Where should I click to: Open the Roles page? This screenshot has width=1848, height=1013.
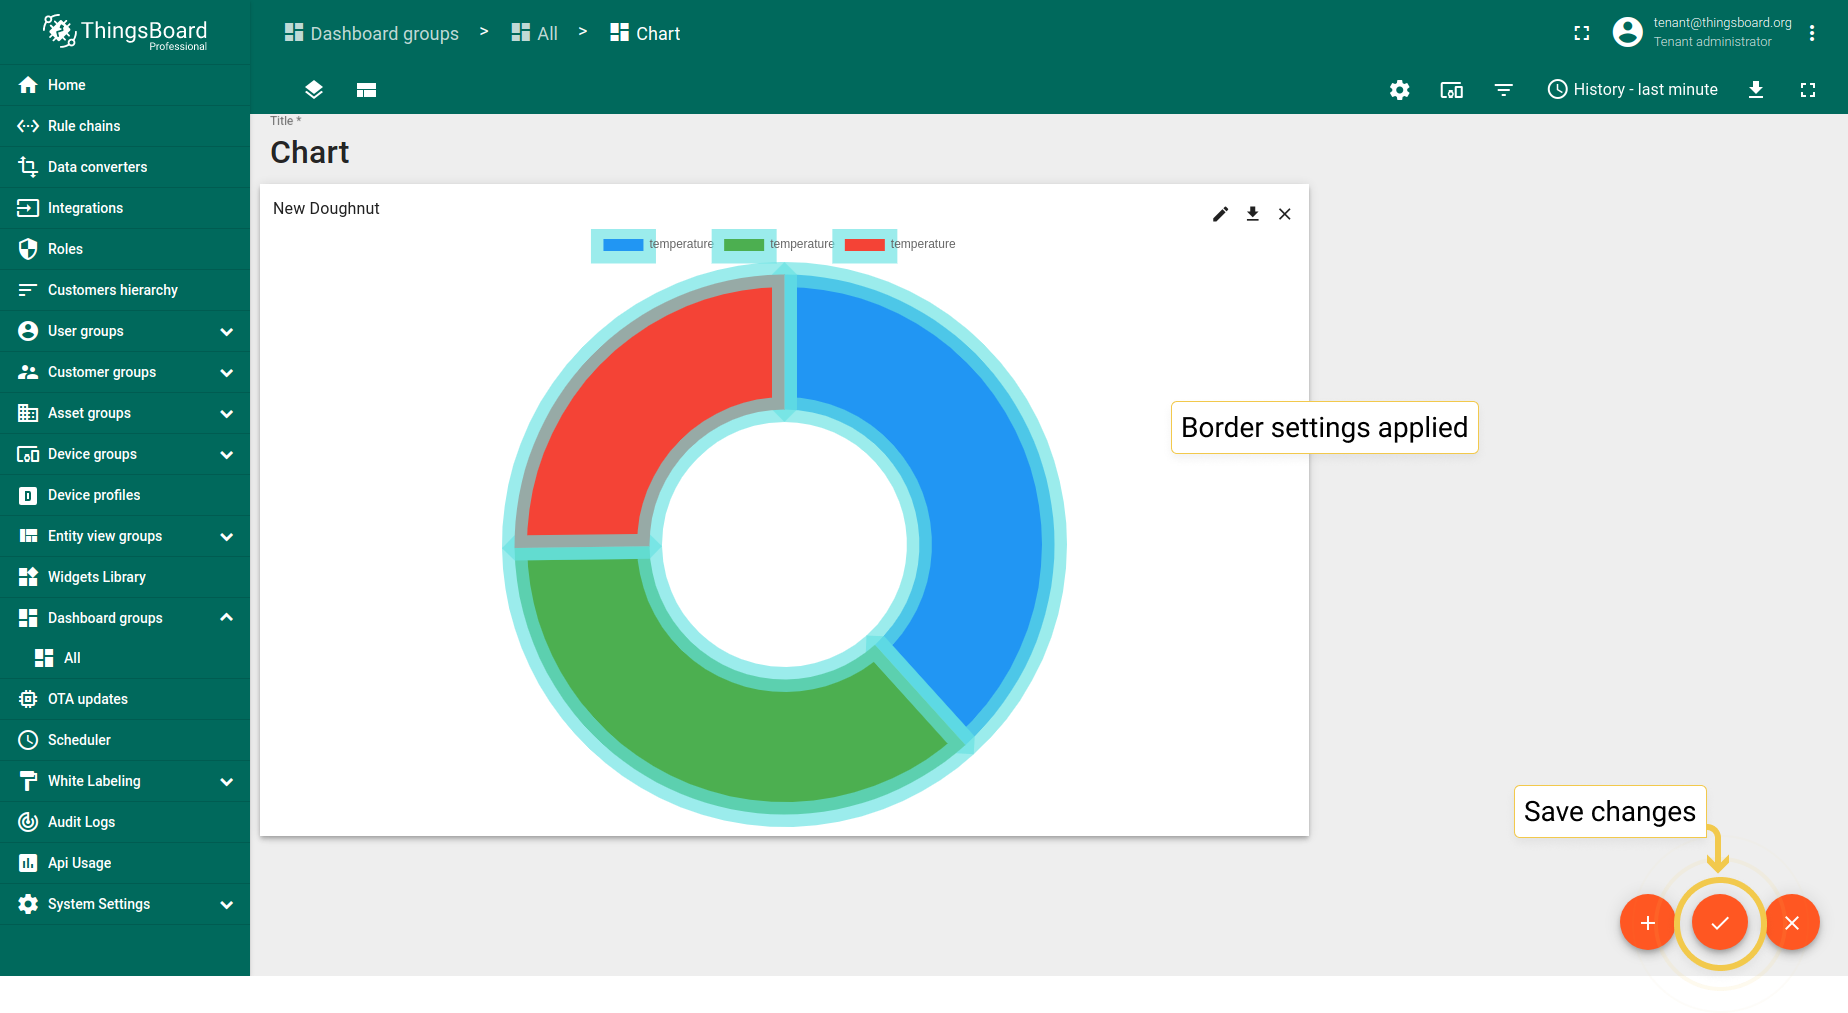tap(125, 249)
